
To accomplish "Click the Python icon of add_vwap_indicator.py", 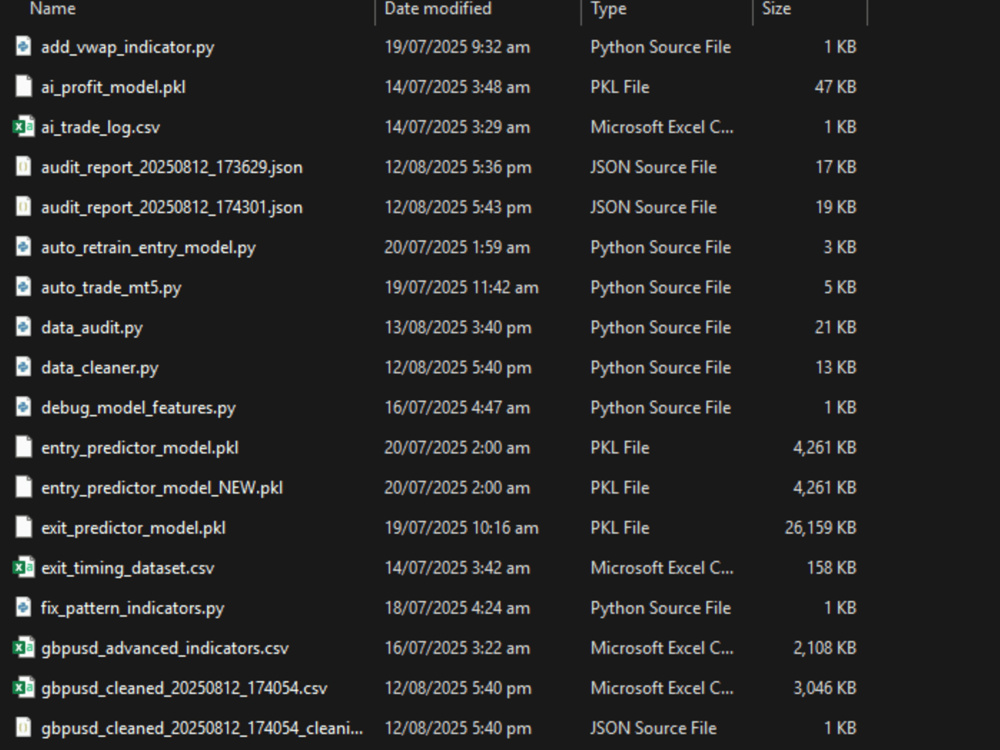I will click(24, 47).
